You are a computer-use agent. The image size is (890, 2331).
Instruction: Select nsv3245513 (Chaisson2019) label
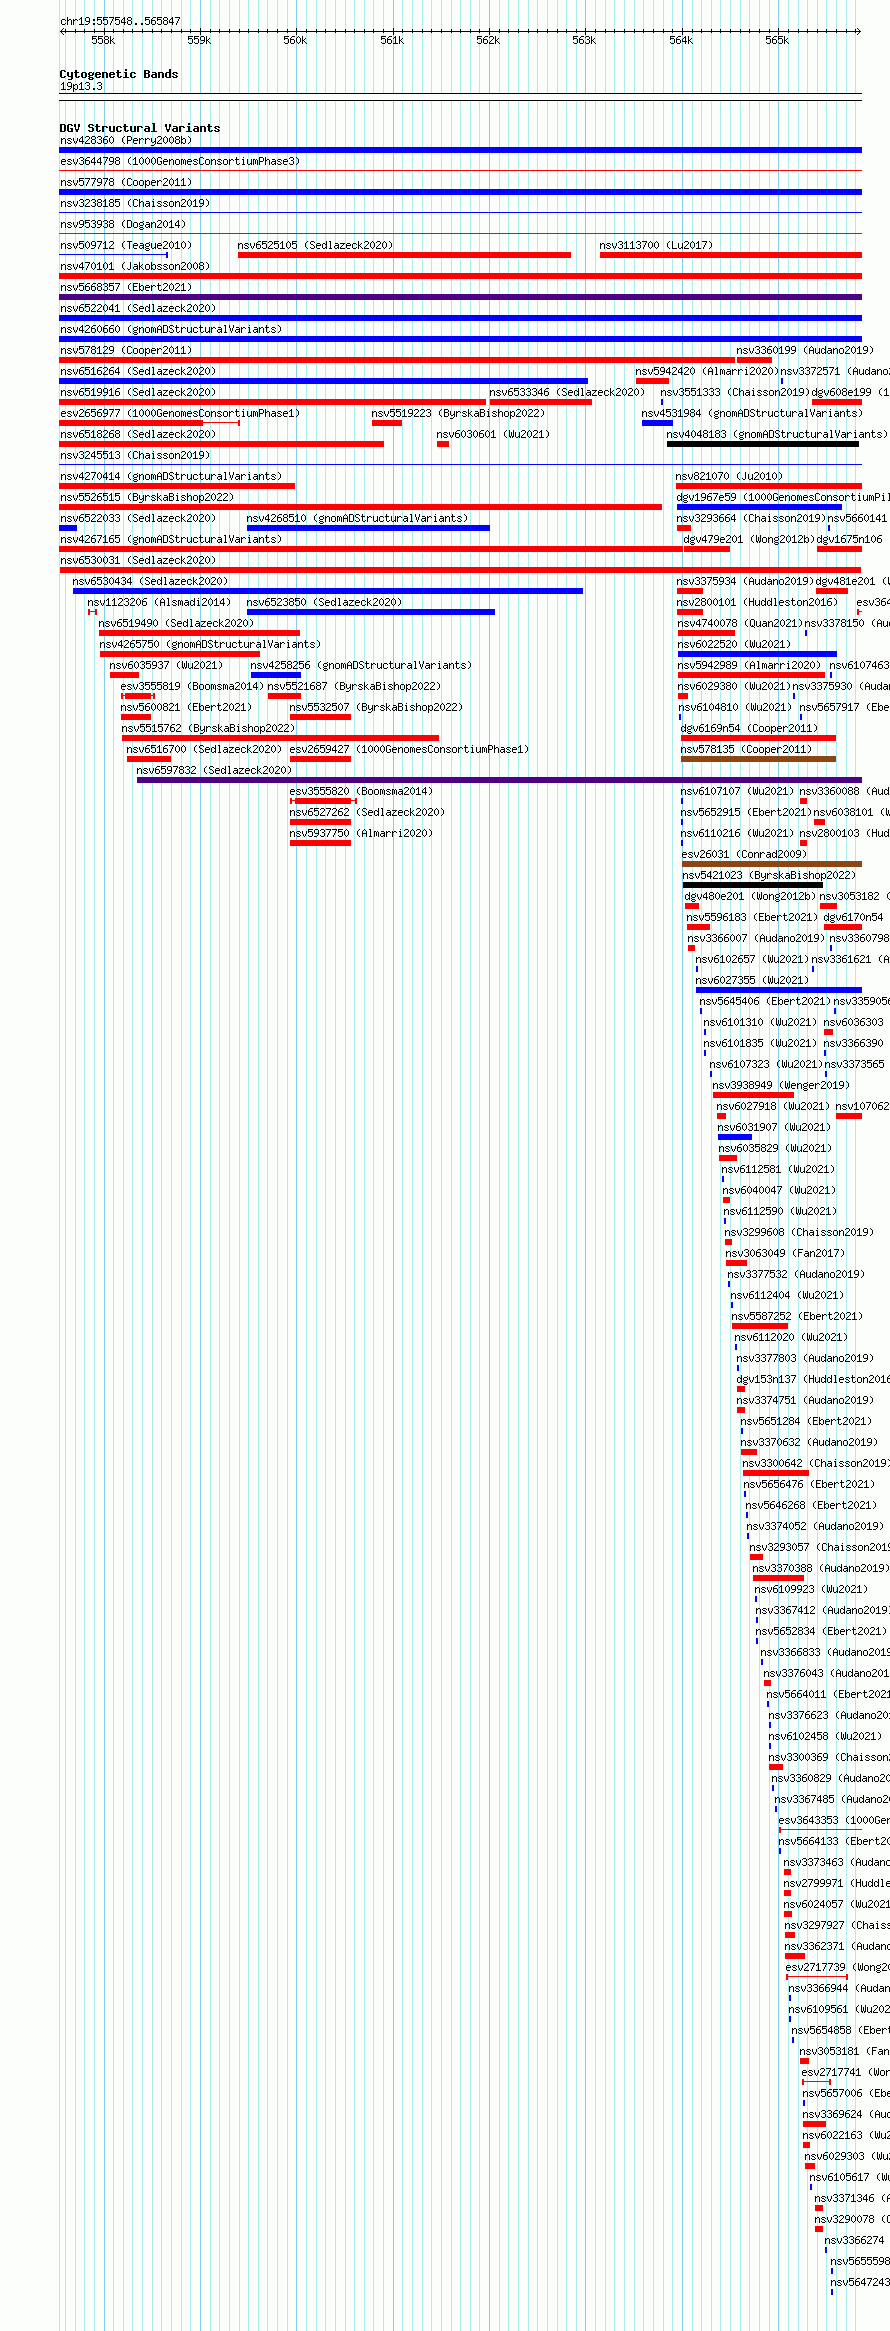pos(135,456)
